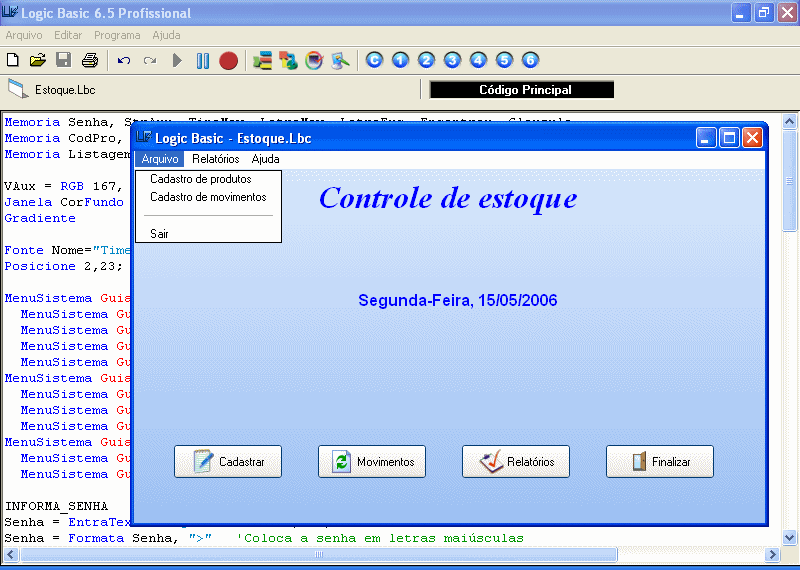
Task: Redo using the grayed redo arrow
Action: pyautogui.click(x=149, y=61)
